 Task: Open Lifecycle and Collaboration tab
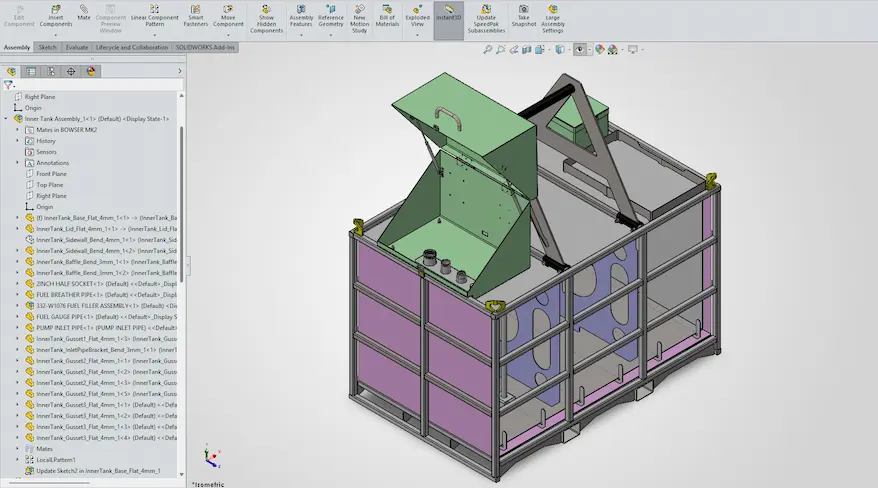click(132, 48)
